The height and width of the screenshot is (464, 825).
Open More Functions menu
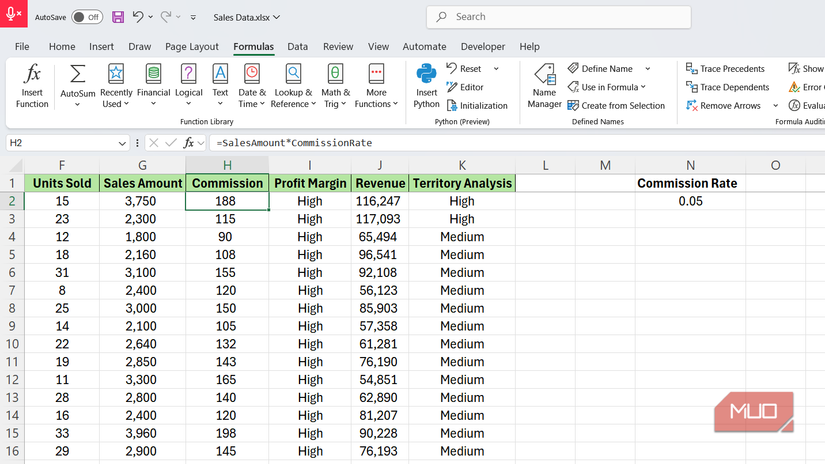click(376, 86)
